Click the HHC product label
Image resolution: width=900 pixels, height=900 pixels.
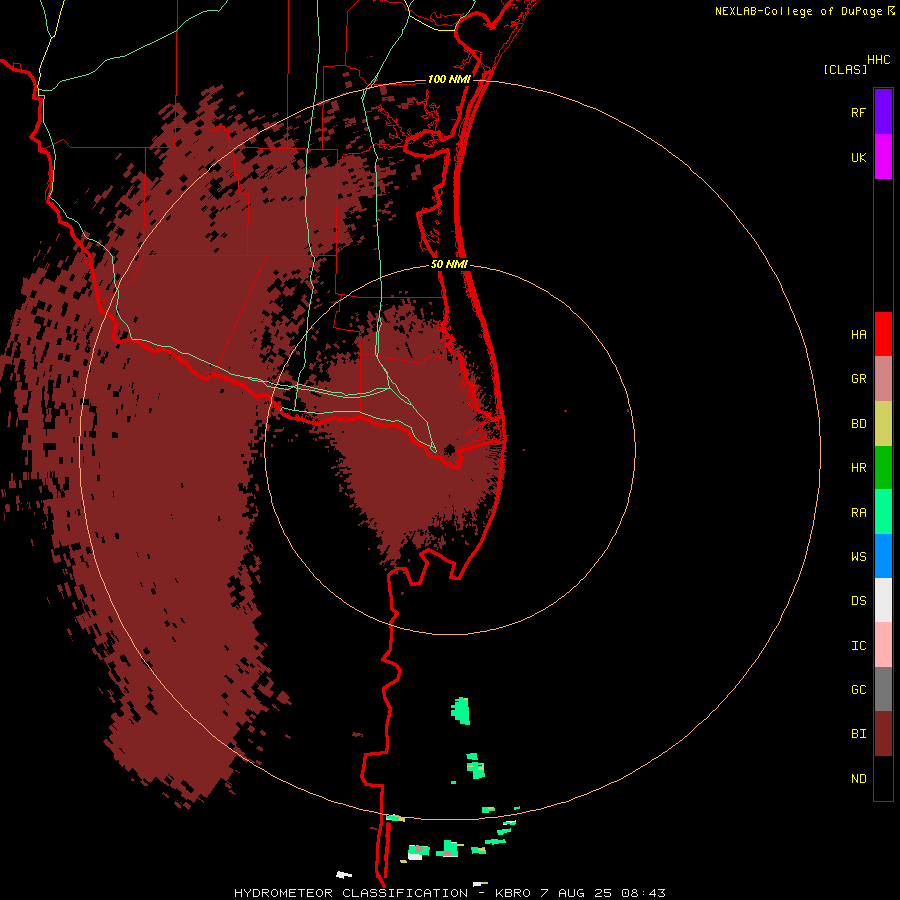click(x=879, y=60)
